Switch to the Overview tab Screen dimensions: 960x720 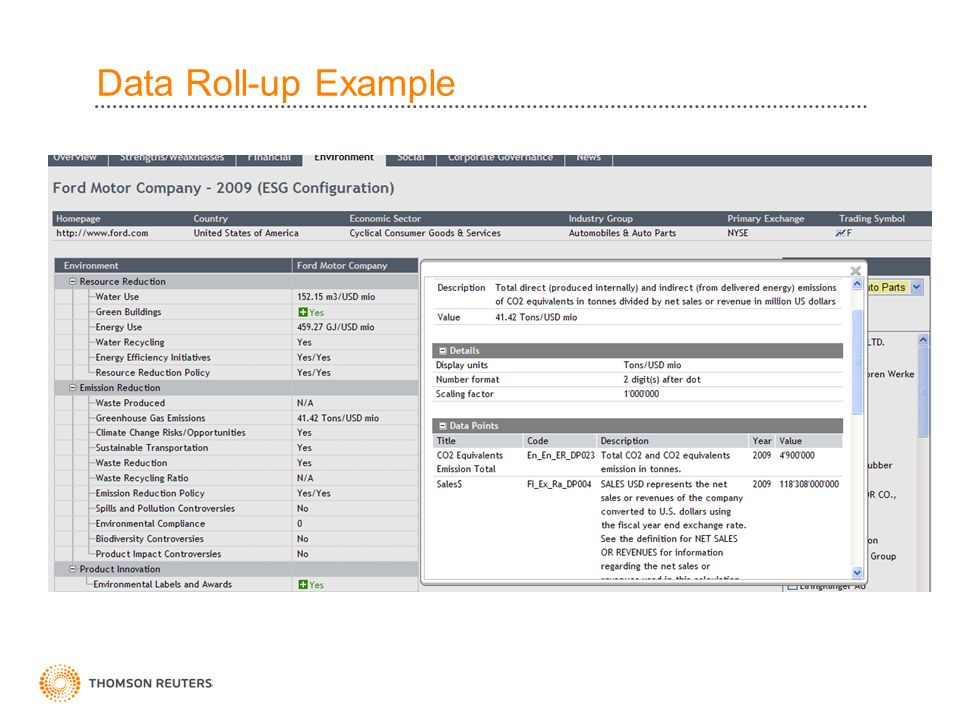75,158
